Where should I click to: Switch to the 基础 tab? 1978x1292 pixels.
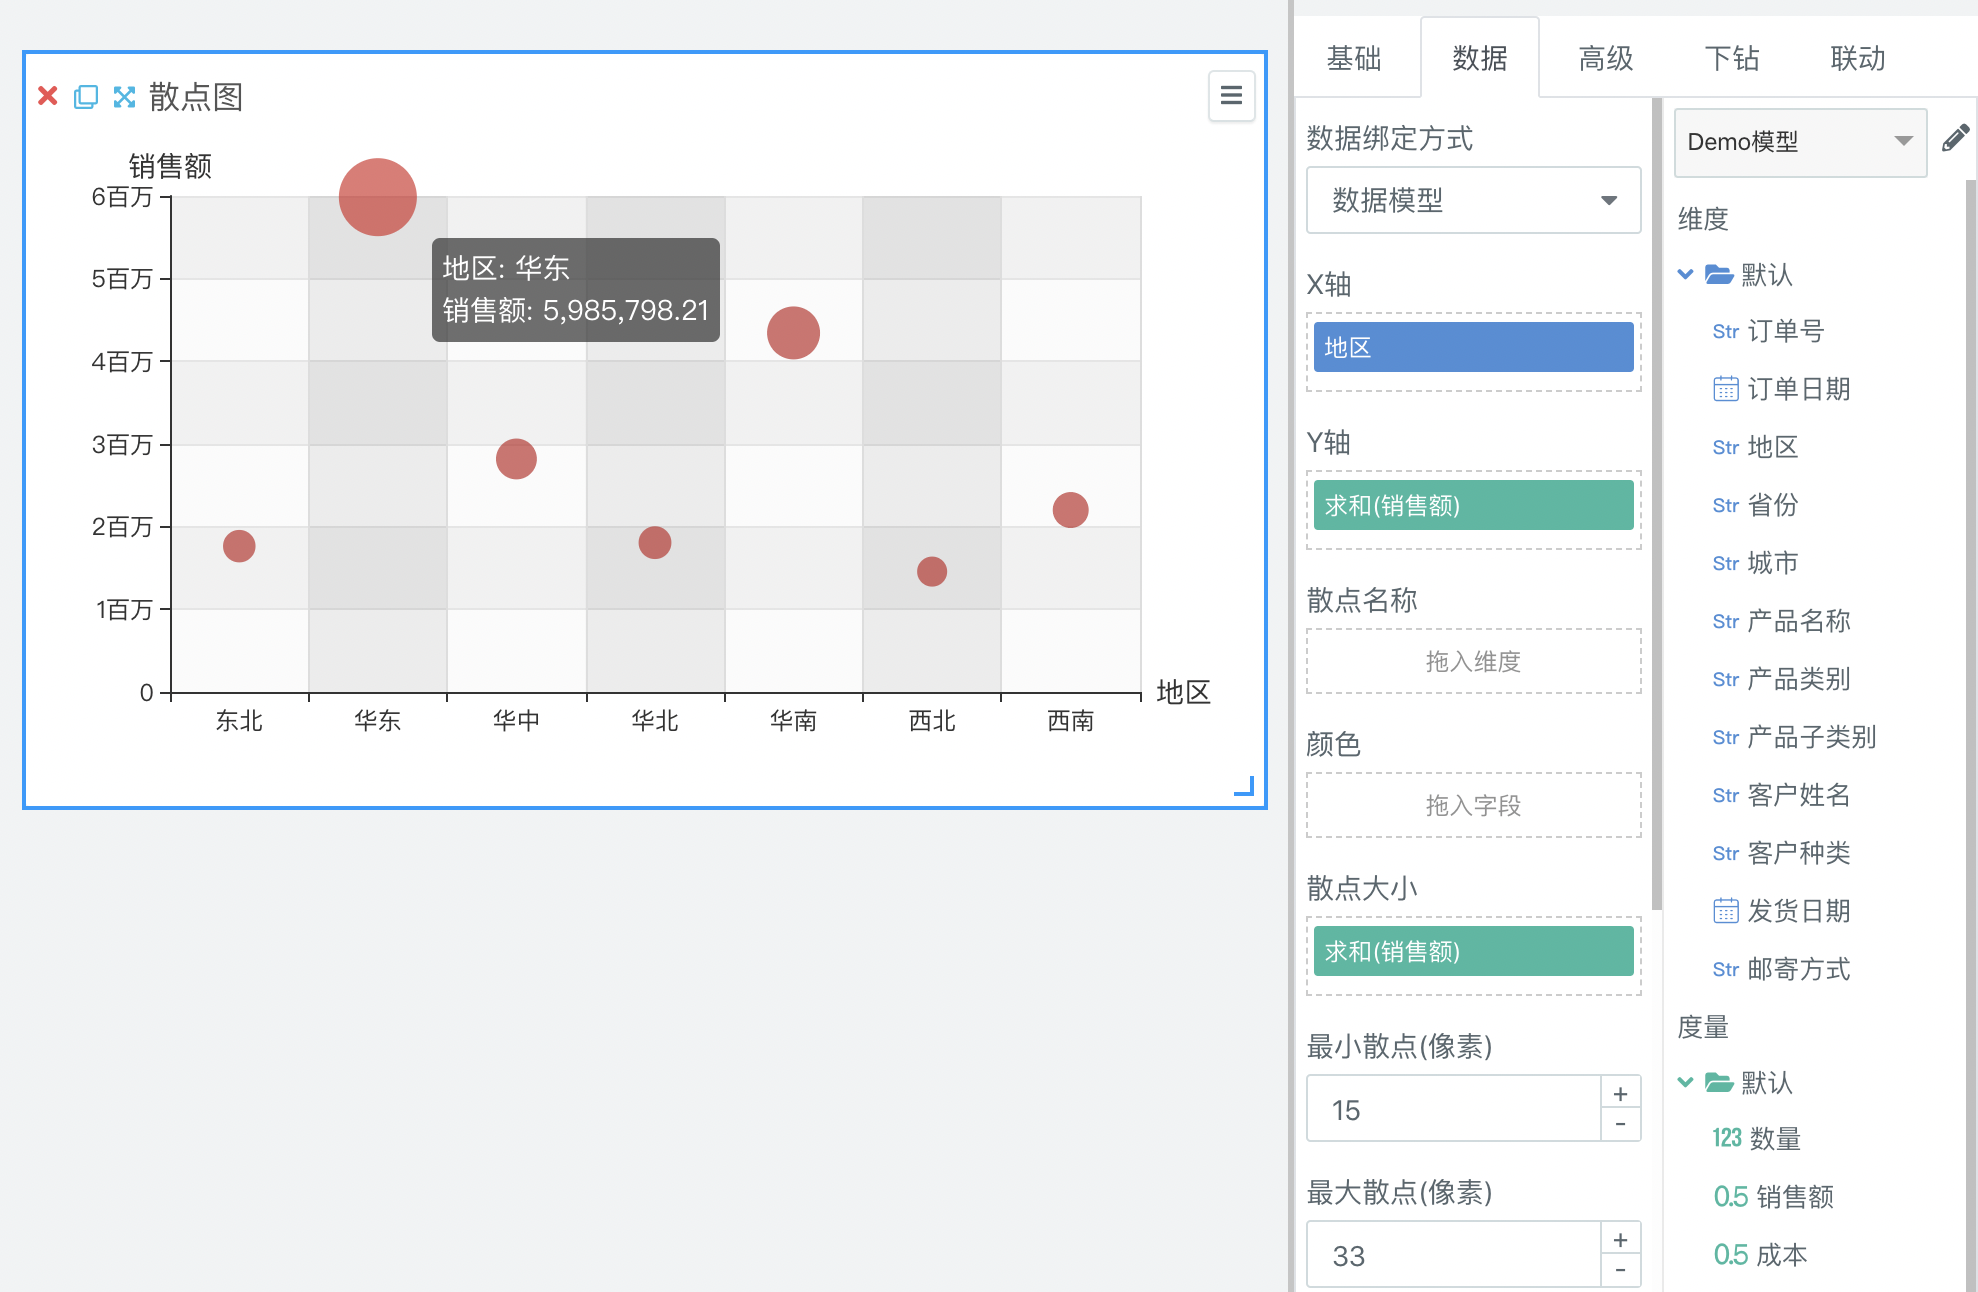point(1354,58)
